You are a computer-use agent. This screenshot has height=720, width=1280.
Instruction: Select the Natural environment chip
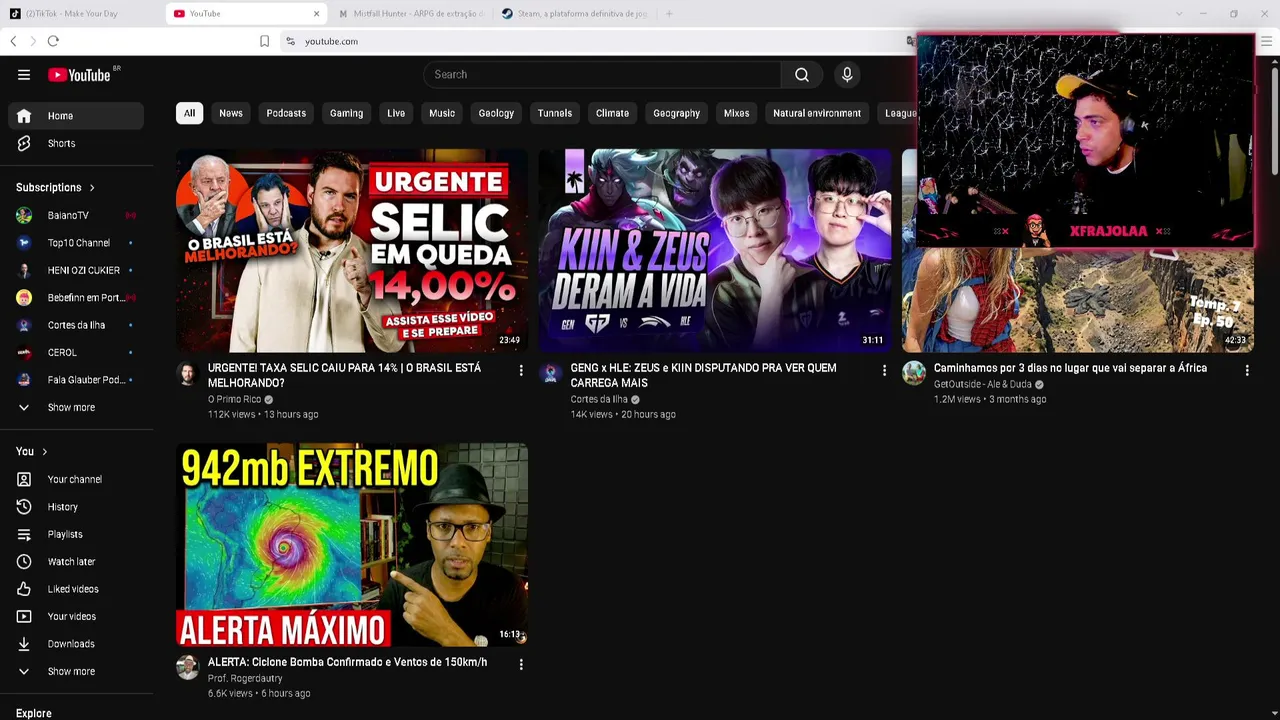click(817, 113)
